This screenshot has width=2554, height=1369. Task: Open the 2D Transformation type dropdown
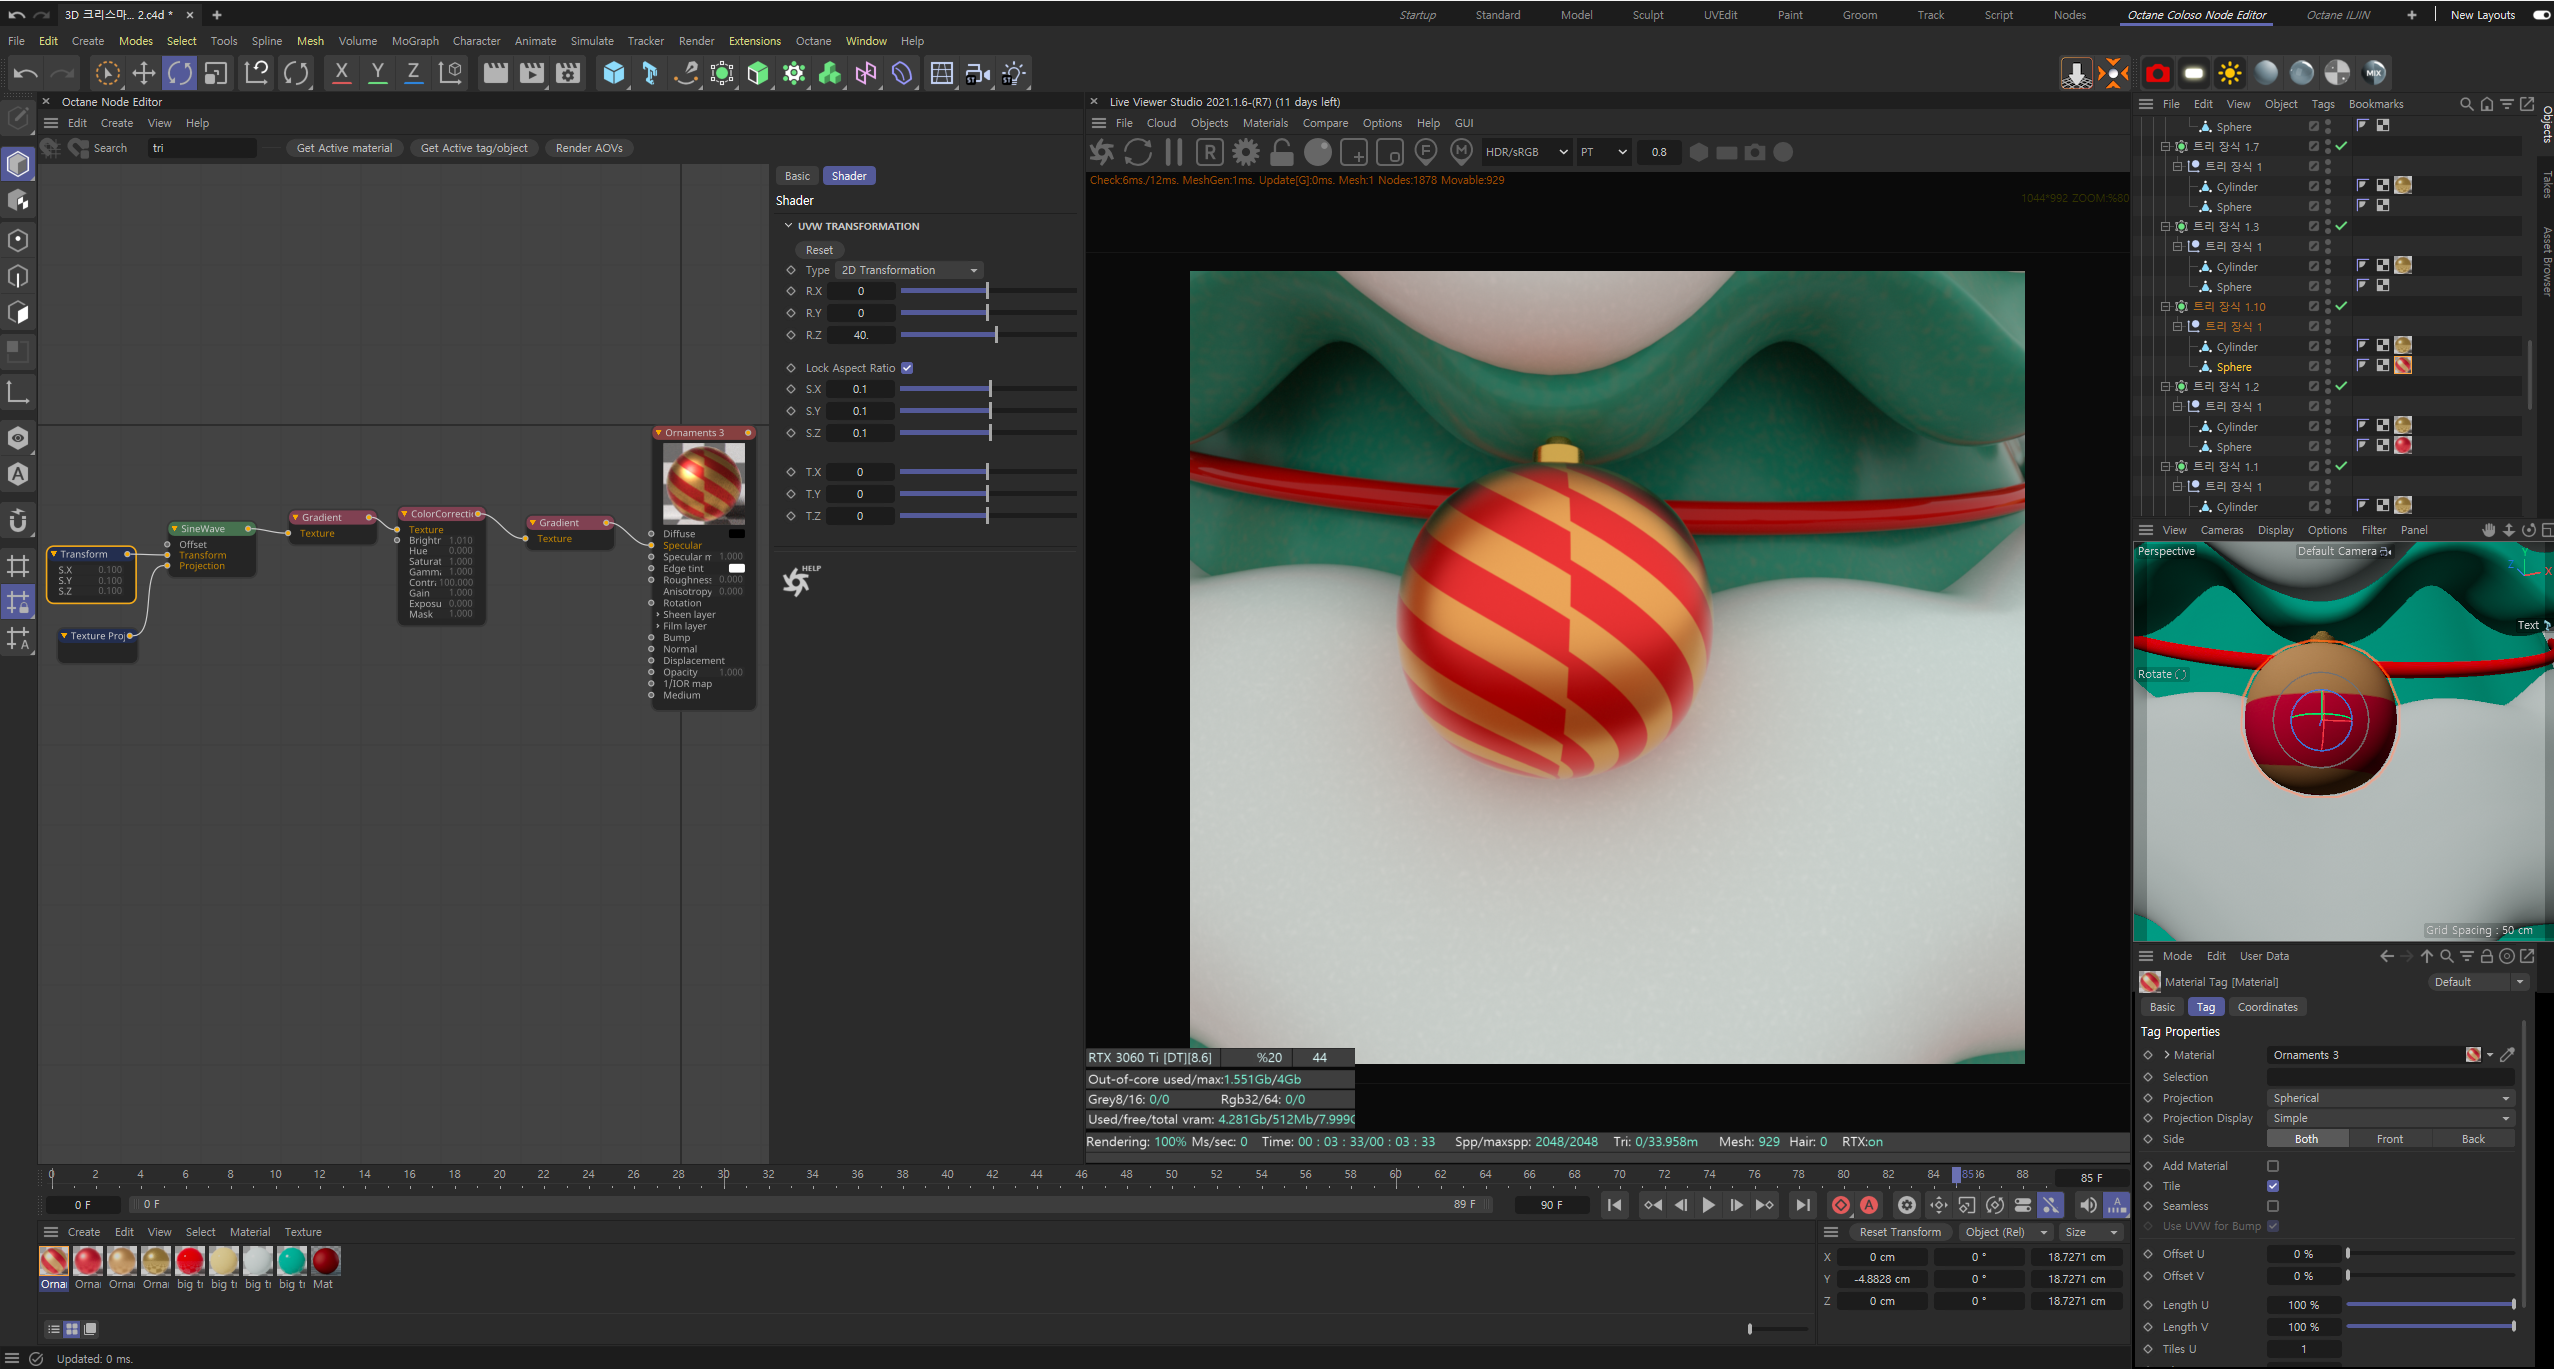(x=909, y=270)
